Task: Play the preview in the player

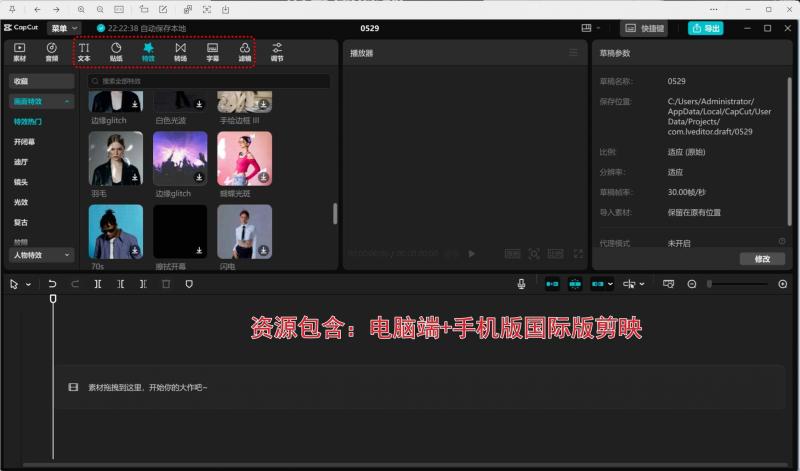Action: pyautogui.click(x=472, y=254)
